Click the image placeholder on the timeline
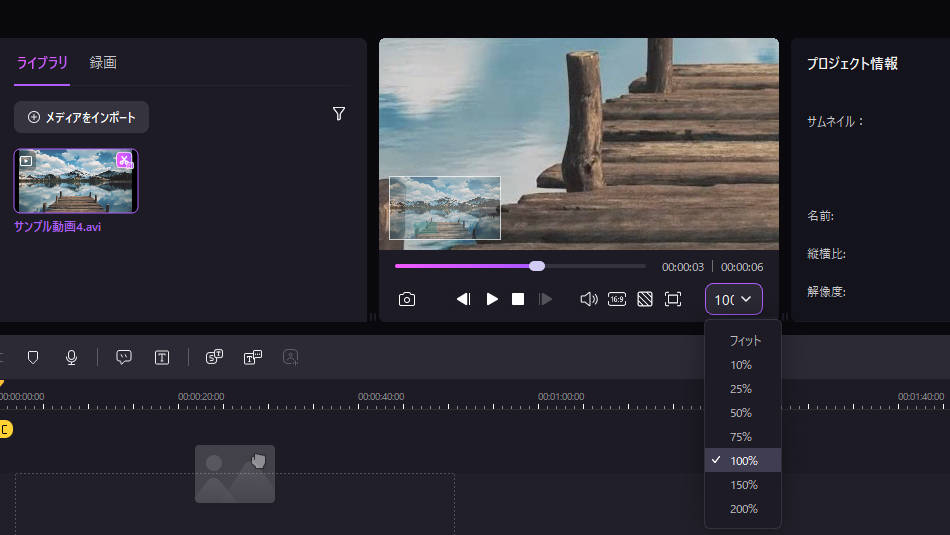Image resolution: width=950 pixels, height=535 pixels. click(235, 474)
